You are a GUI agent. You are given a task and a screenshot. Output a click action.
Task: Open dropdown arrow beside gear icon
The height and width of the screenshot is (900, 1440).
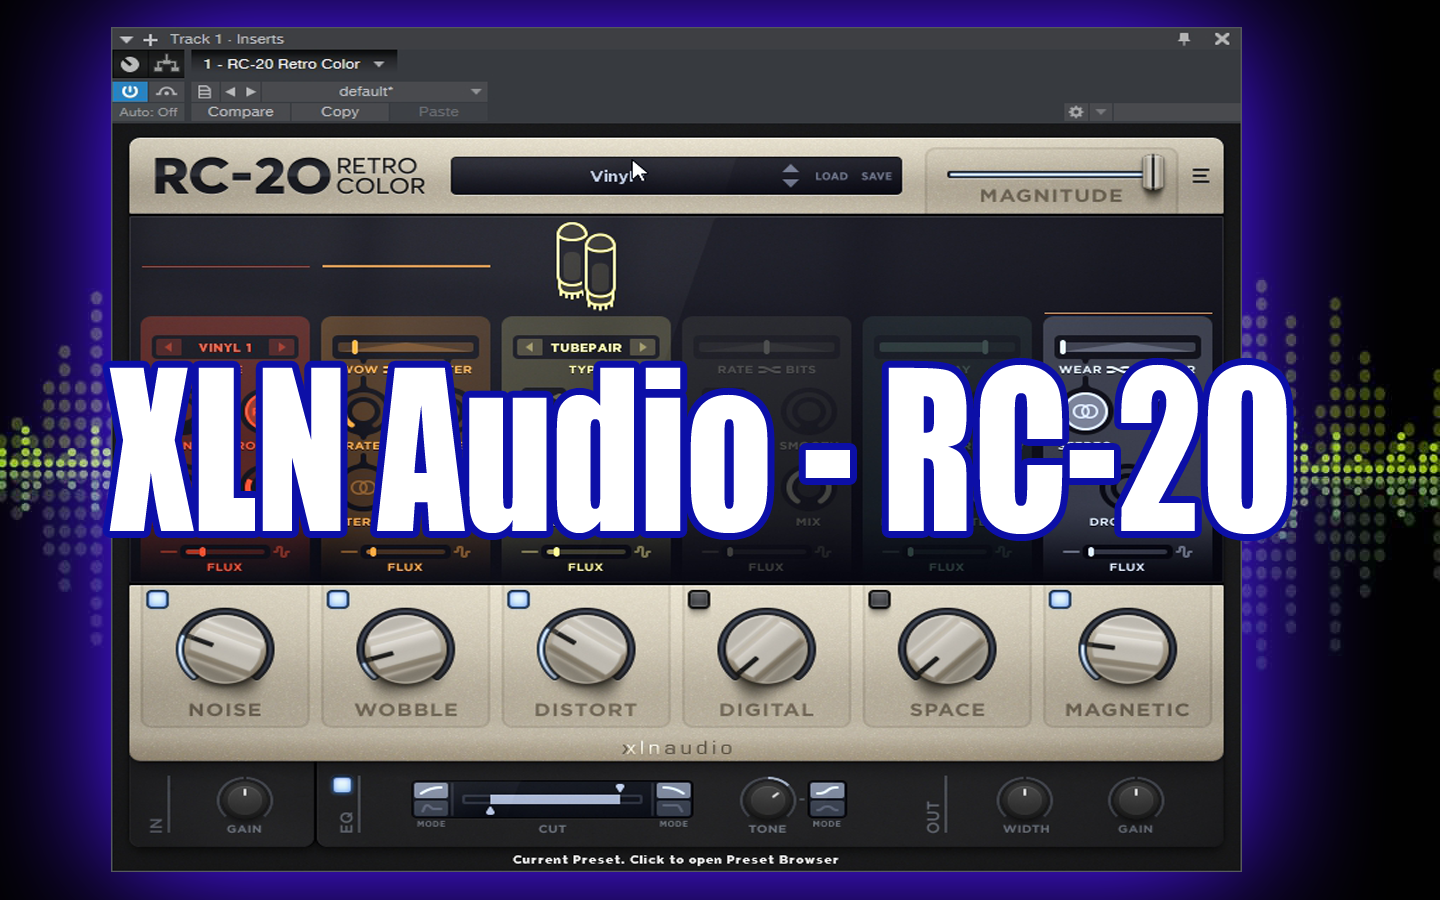[x=1101, y=112]
